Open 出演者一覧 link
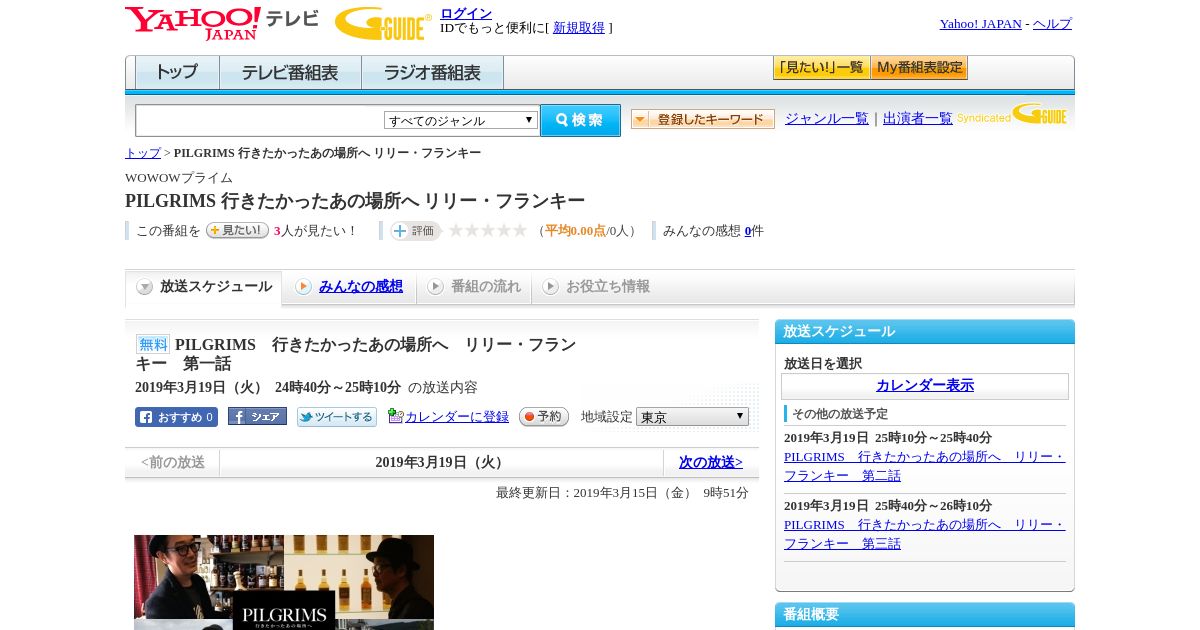This screenshot has width=1200, height=630. tap(918, 118)
